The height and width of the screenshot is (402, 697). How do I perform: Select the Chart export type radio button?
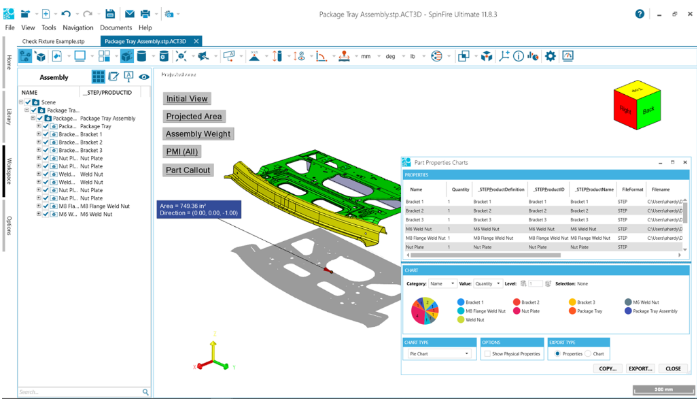coord(588,354)
